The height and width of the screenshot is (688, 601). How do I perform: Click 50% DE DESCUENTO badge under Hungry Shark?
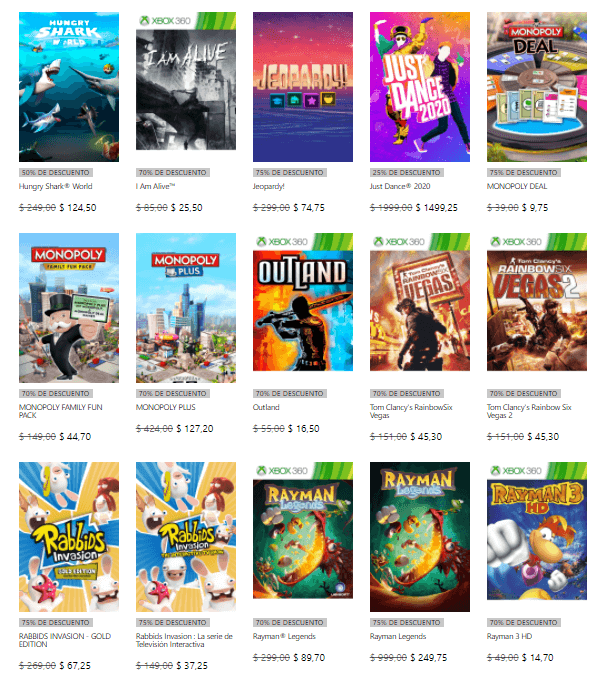(x=56, y=172)
